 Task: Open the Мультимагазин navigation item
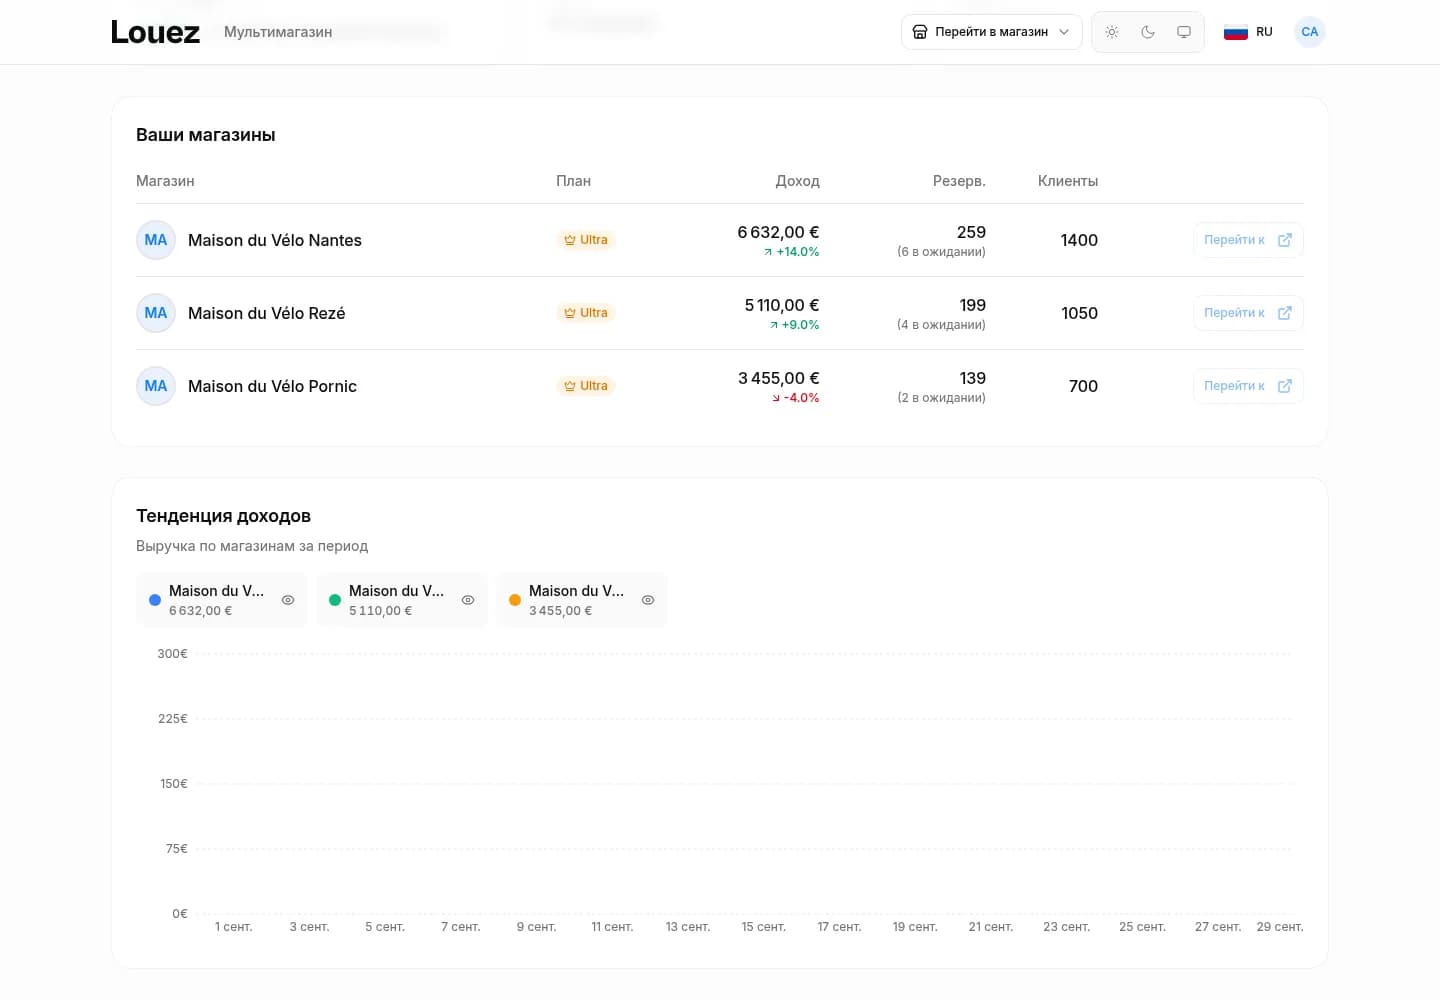pyautogui.click(x=278, y=32)
